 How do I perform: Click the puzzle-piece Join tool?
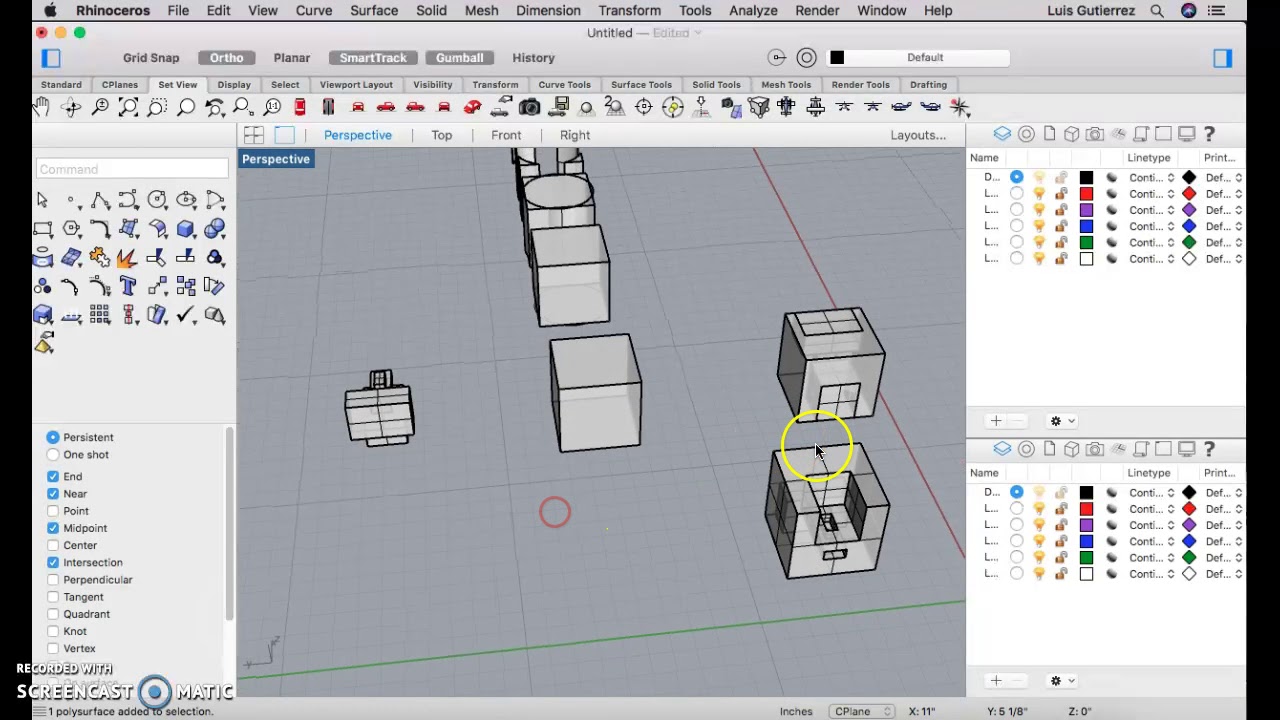[x=100, y=258]
